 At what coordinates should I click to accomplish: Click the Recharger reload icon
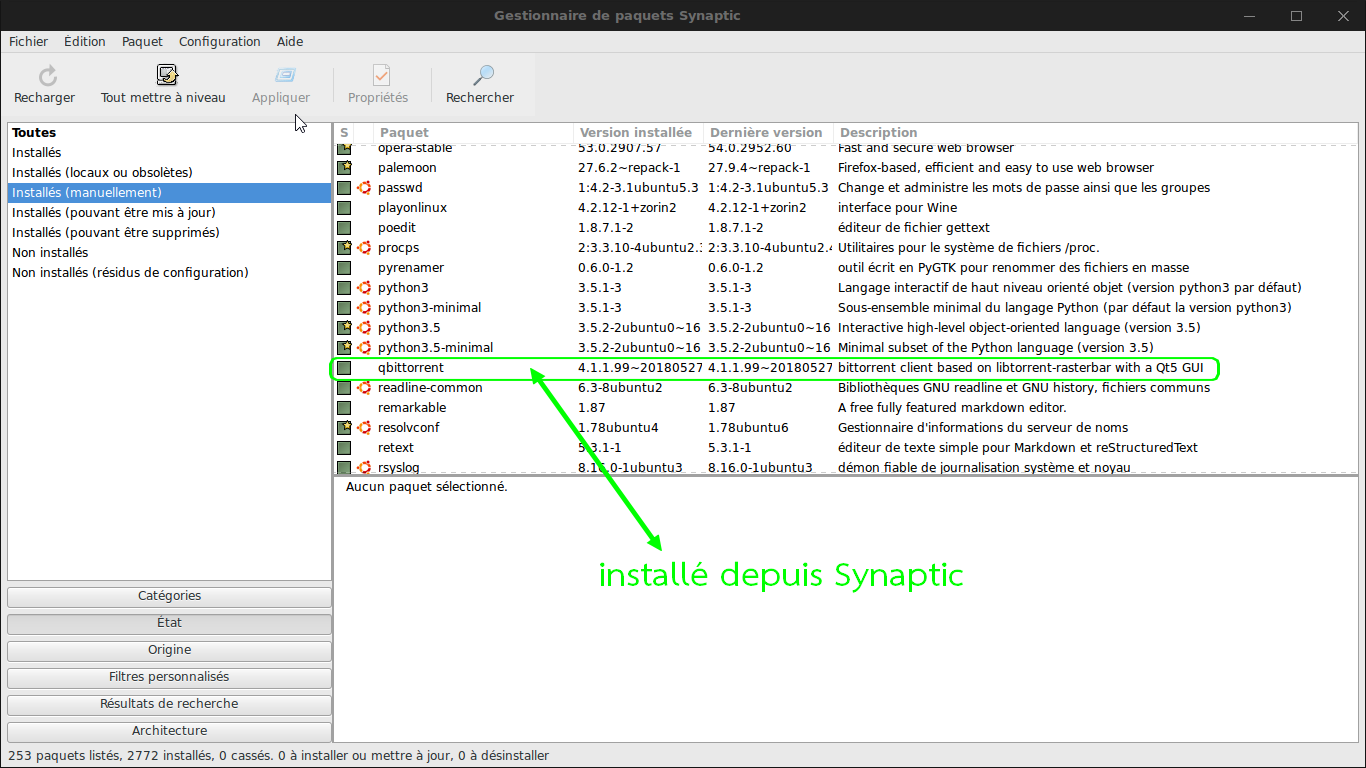(47, 76)
